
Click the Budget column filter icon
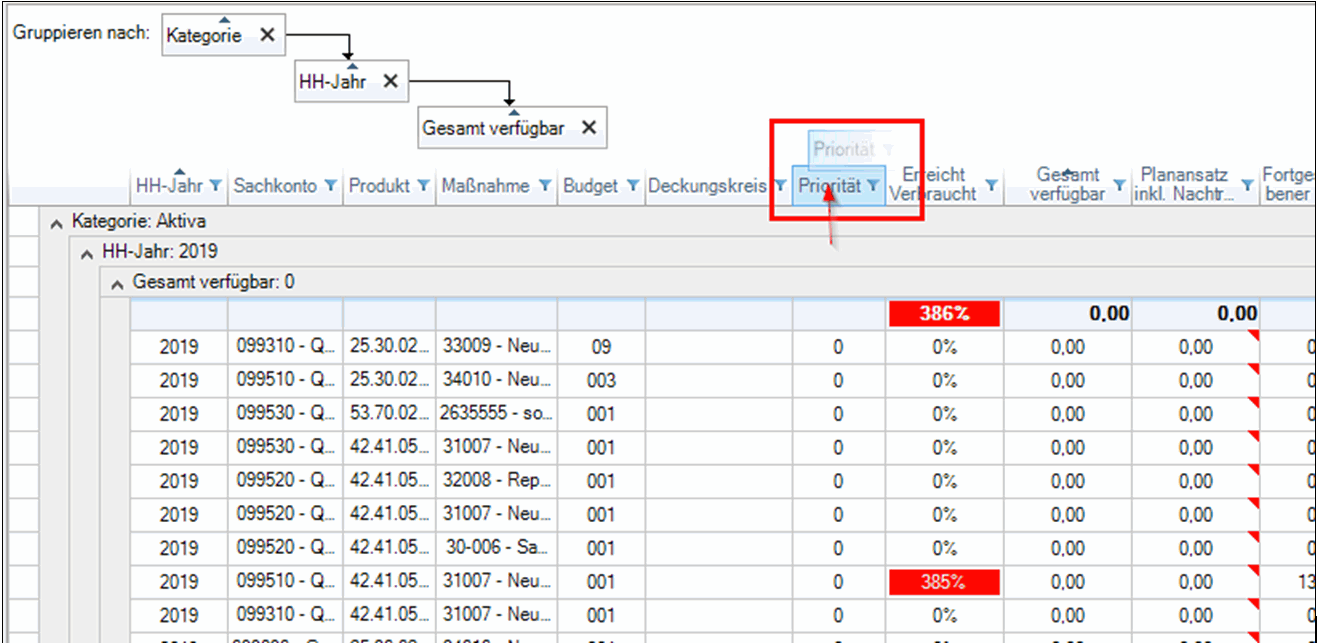(632, 186)
